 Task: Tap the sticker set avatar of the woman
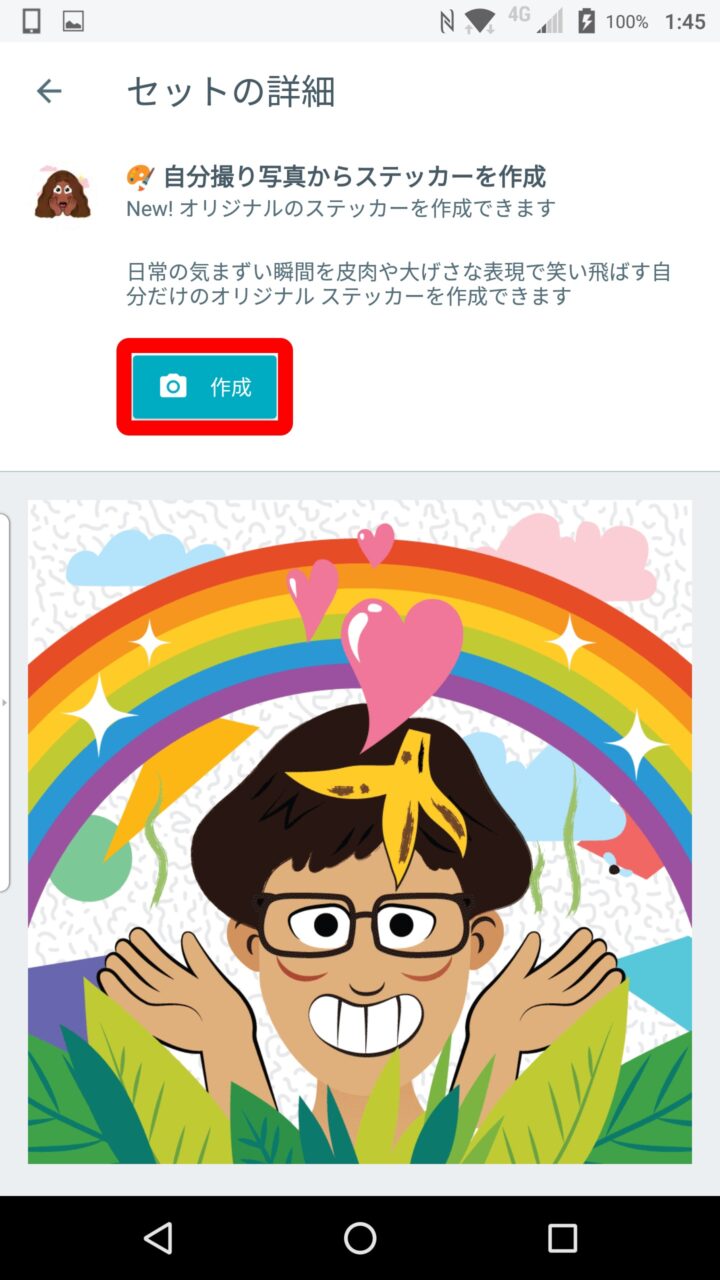[62, 192]
